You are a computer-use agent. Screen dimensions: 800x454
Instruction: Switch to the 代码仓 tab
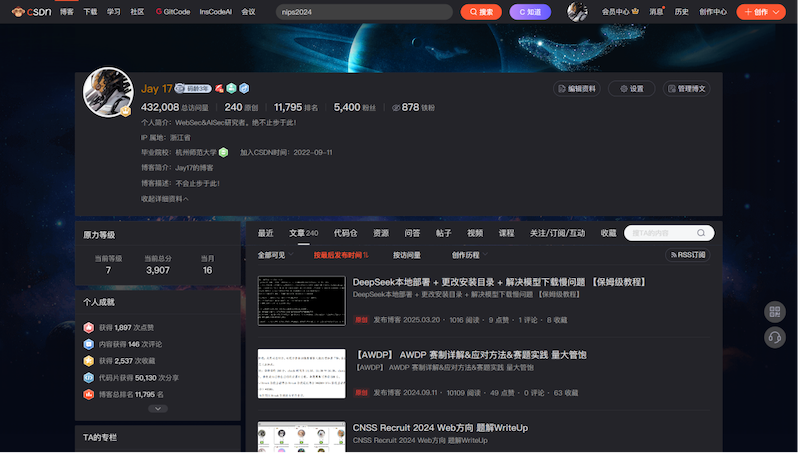point(346,233)
